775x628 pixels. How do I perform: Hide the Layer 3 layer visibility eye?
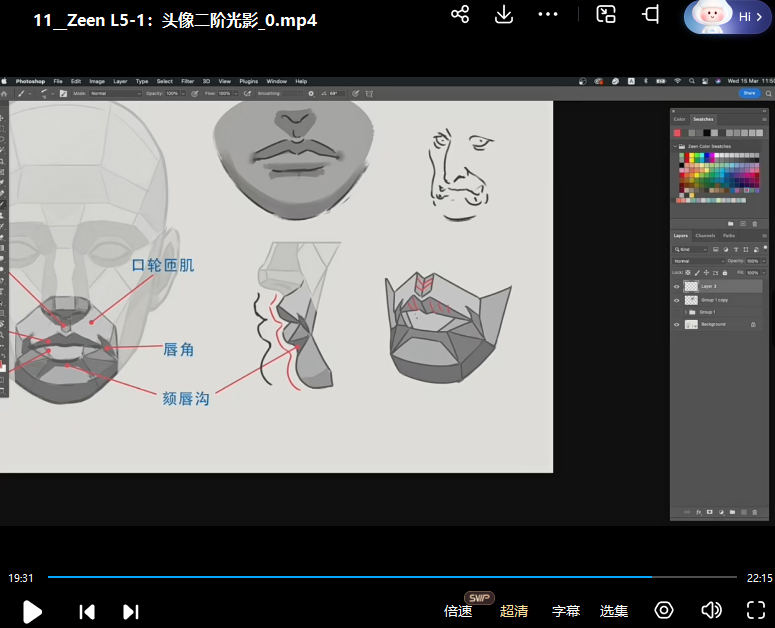[677, 286]
